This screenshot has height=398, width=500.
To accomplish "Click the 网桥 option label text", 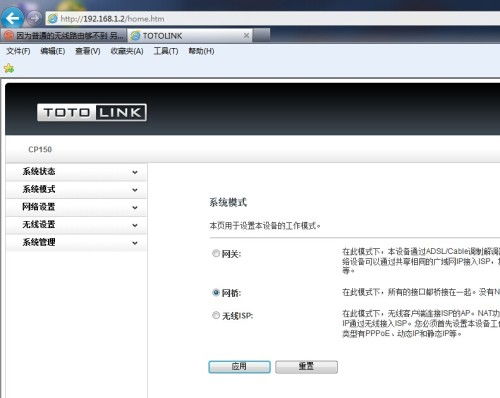I will tap(231, 293).
